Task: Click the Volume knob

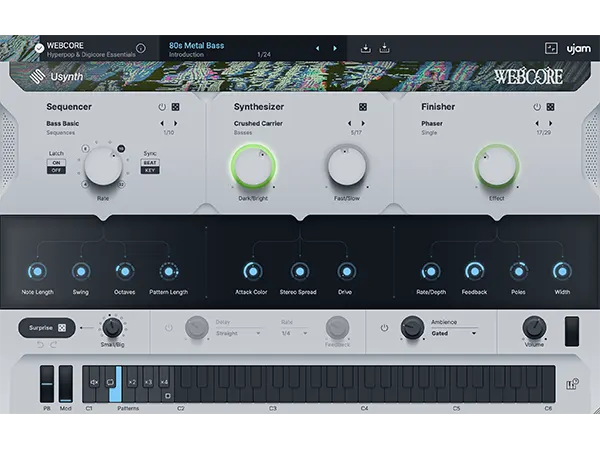Action: pos(534,328)
